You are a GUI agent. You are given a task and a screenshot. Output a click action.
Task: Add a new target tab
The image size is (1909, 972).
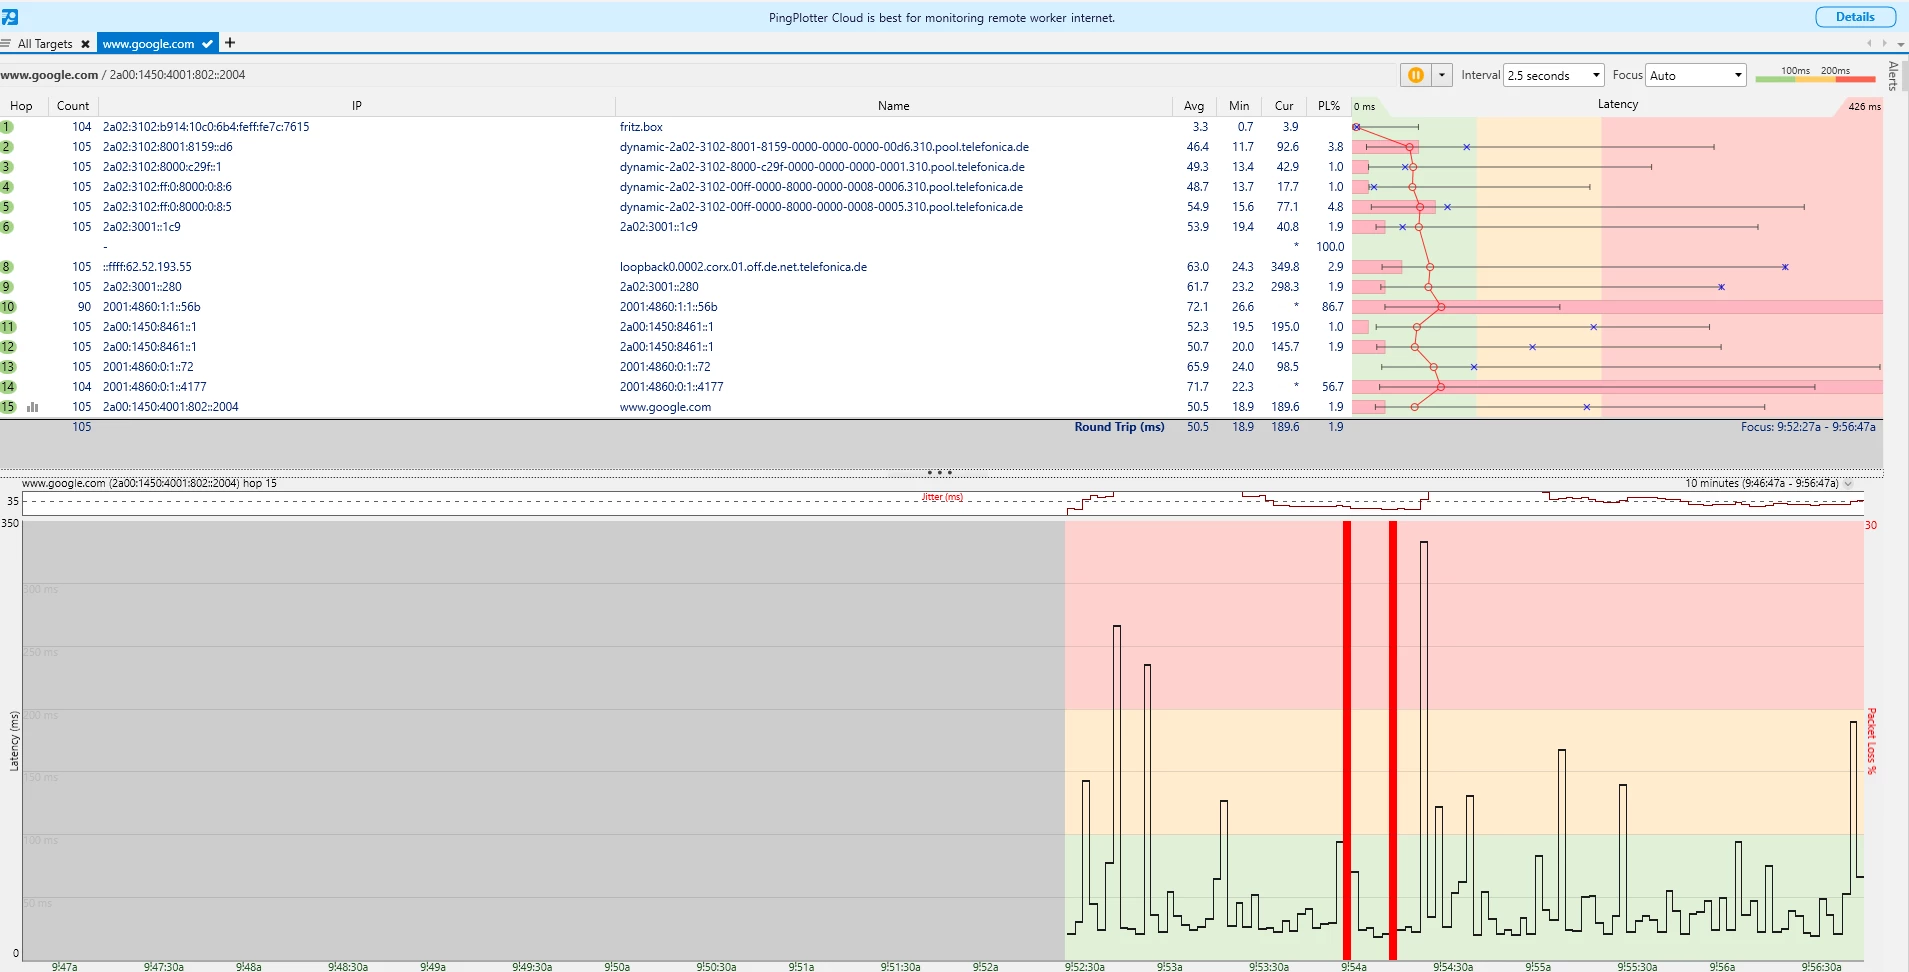pyautogui.click(x=230, y=43)
